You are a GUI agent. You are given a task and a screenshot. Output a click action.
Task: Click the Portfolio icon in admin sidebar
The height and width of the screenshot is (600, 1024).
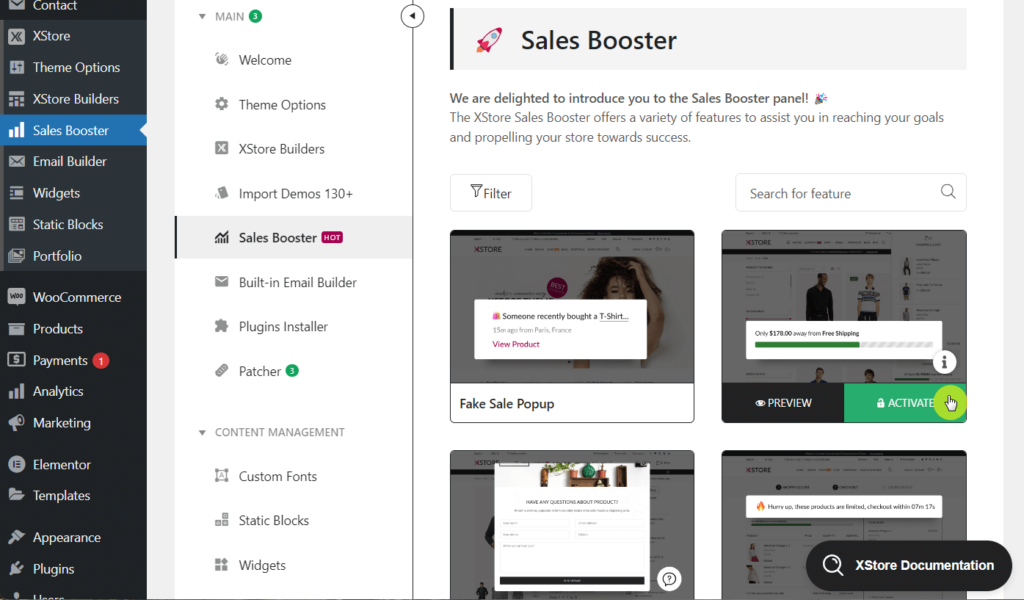tap(17, 255)
